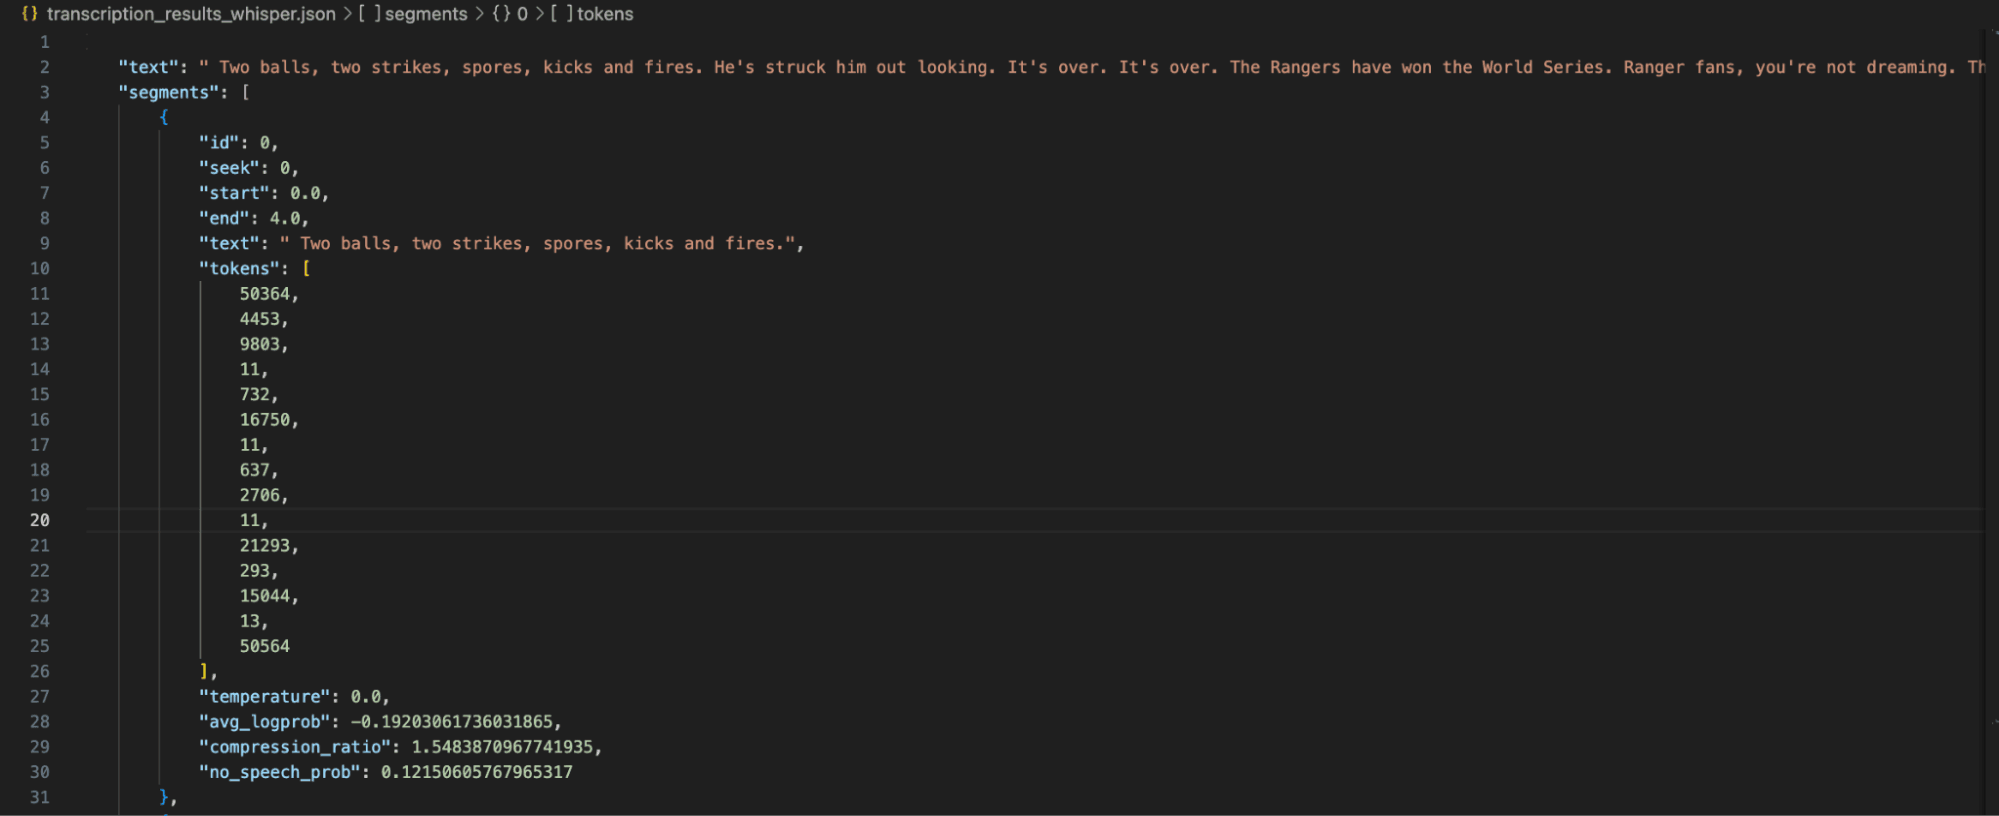Click the "avg_logprob" key
Screen dimensions: 1999x816
[264, 722]
